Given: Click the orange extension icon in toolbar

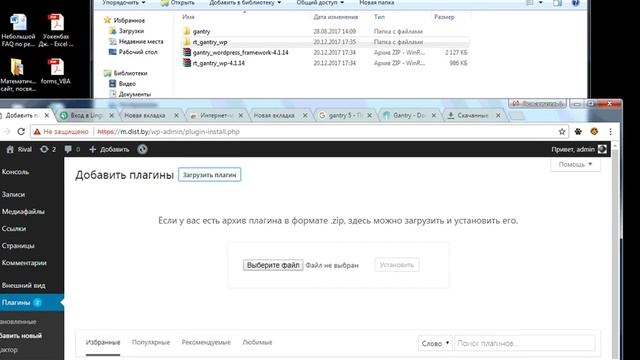Looking at the screenshot, I should (x=594, y=131).
